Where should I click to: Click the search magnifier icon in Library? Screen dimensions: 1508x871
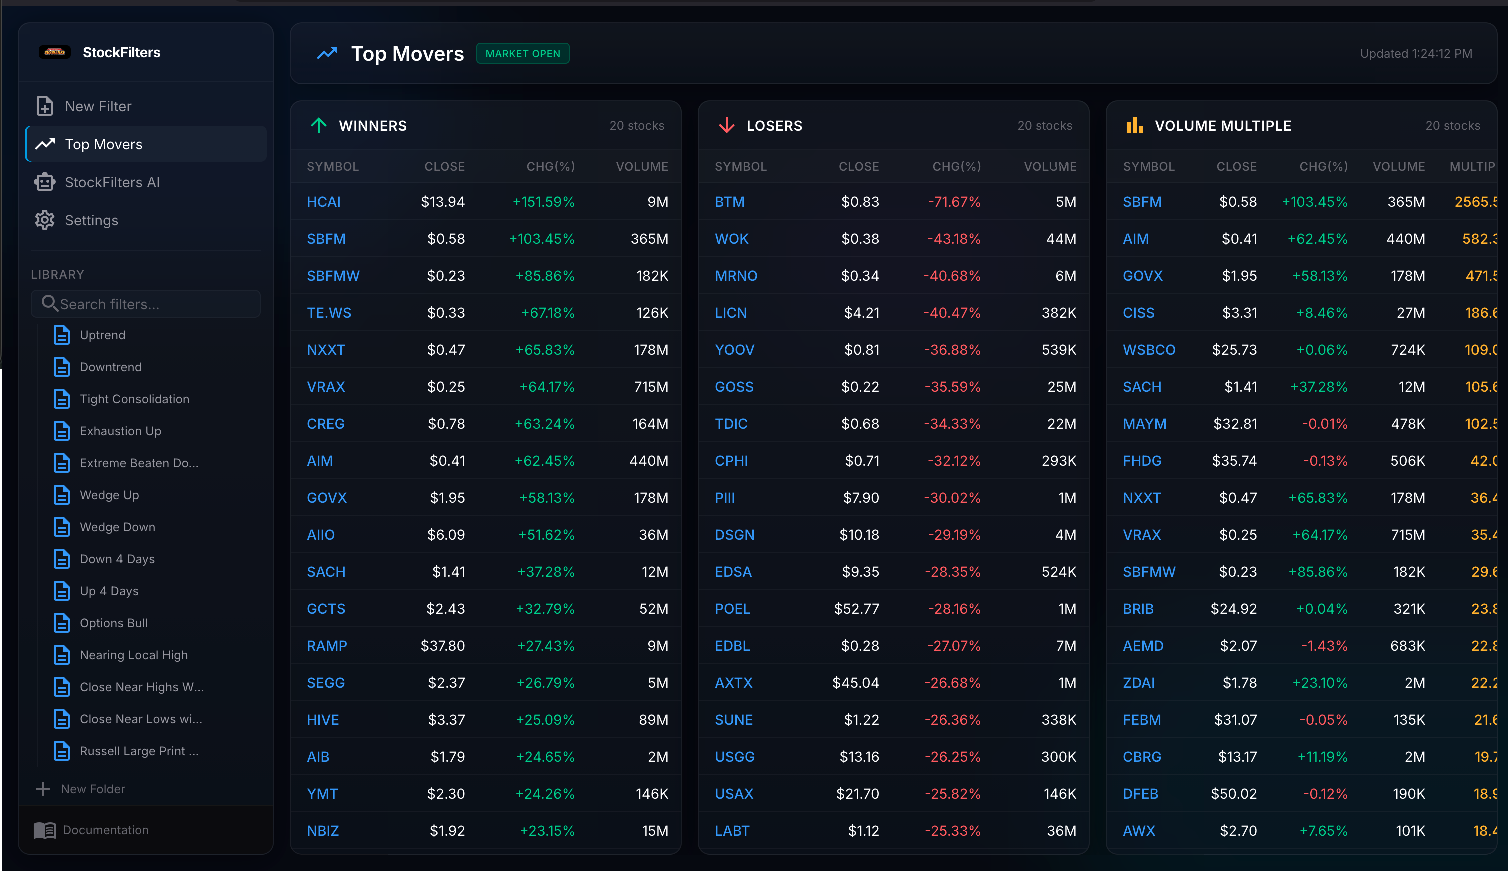click(49, 303)
